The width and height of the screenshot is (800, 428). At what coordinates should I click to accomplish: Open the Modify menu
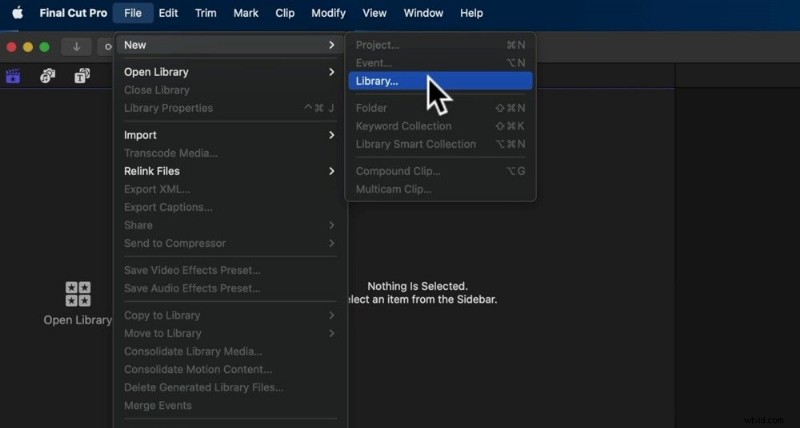coord(328,13)
